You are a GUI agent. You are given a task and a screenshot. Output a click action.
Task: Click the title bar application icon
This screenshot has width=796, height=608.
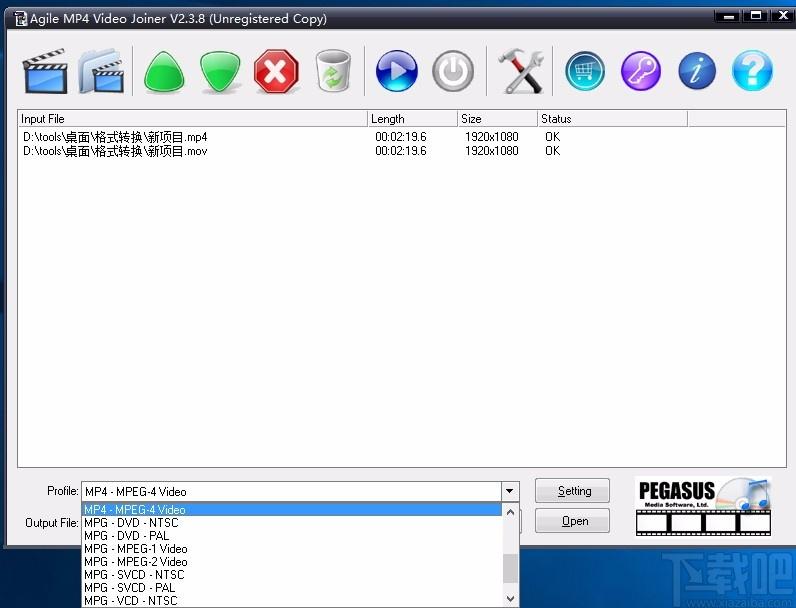click(x=20, y=19)
